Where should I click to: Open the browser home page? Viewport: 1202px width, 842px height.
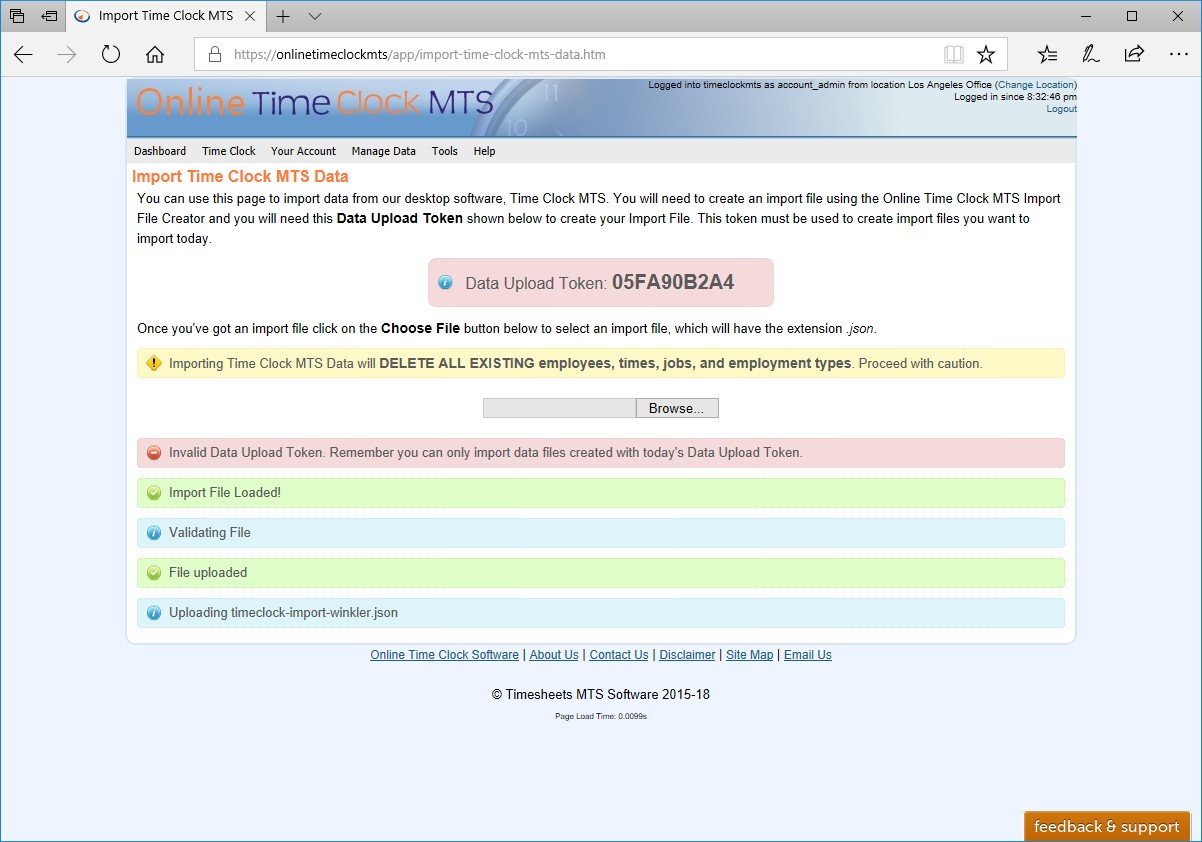click(155, 55)
